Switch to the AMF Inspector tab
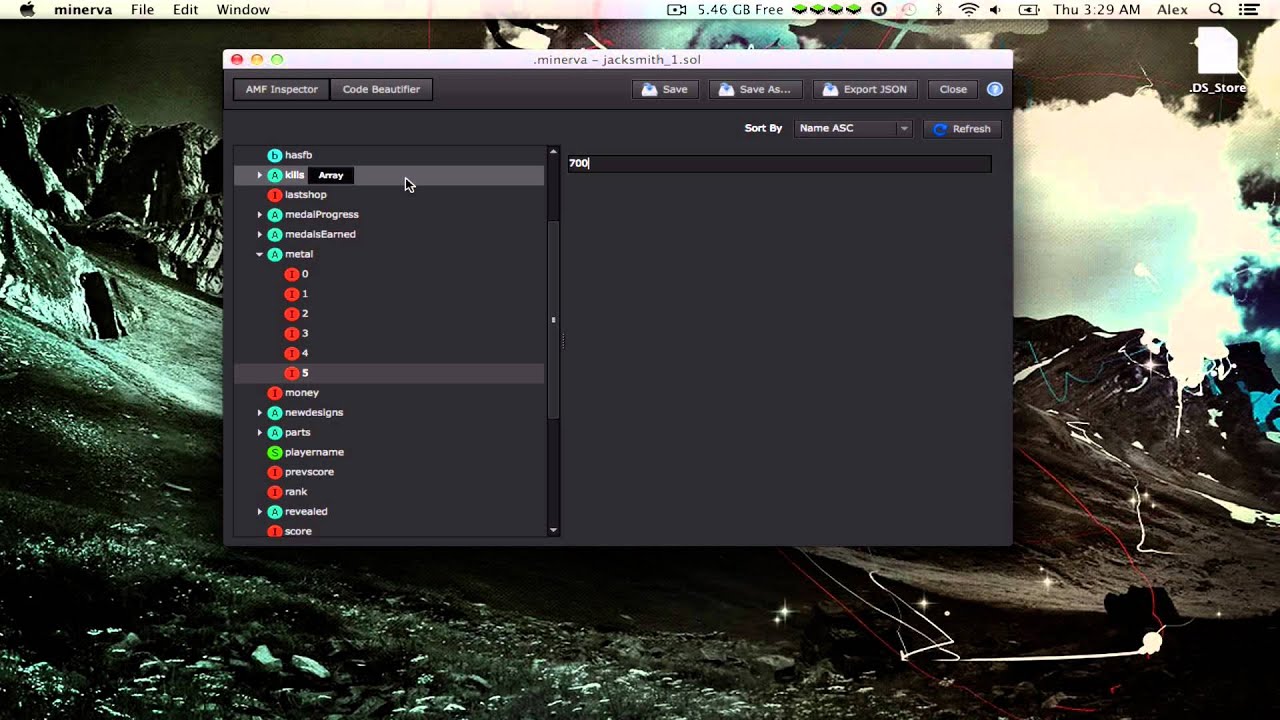This screenshot has height=720, width=1280. [282, 89]
